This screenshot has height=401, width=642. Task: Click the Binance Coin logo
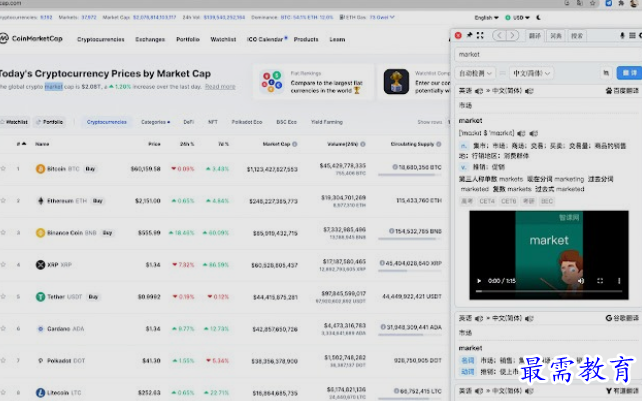40,233
